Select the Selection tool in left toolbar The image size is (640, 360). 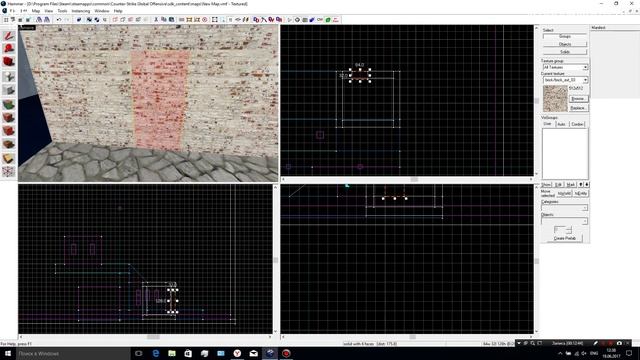pyautogui.click(x=9, y=36)
